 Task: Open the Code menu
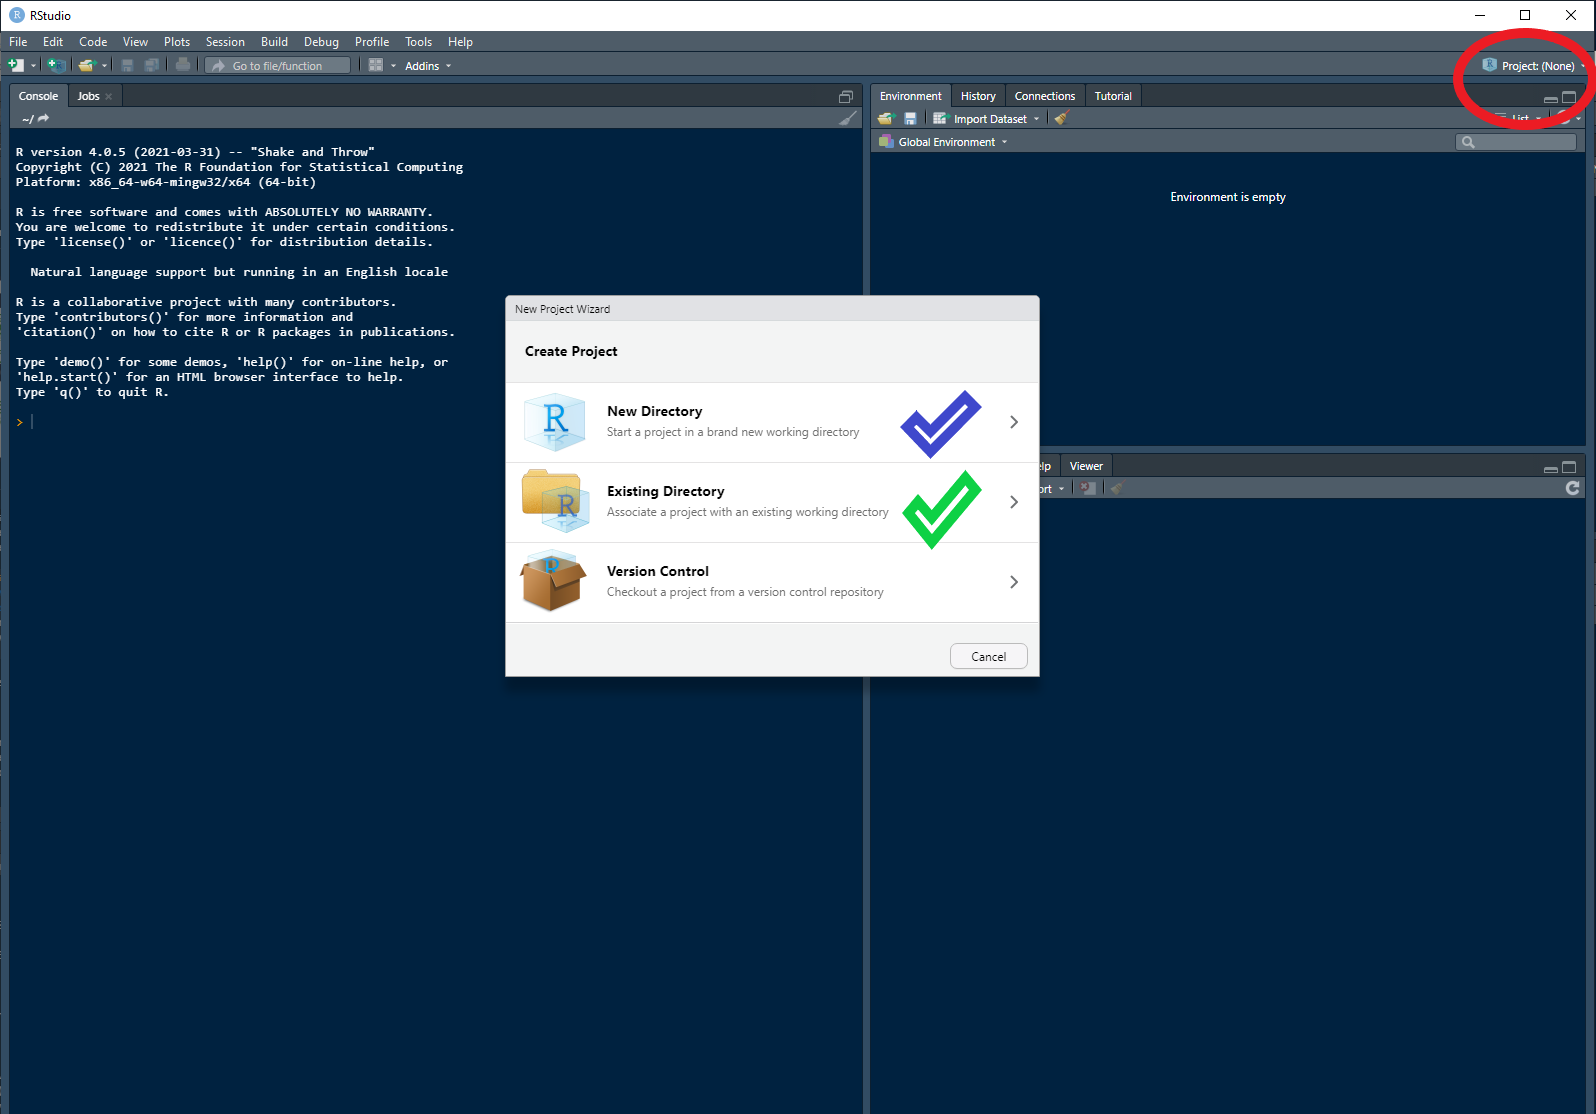pyautogui.click(x=93, y=42)
